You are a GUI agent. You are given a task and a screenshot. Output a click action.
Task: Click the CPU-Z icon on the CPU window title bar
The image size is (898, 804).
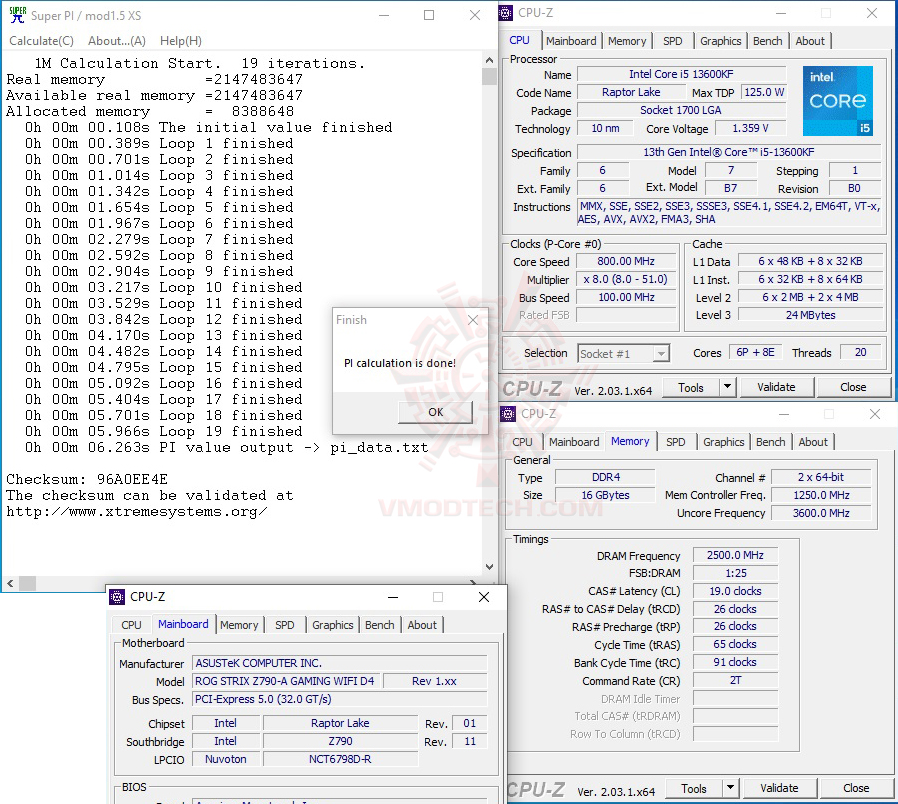(x=505, y=12)
